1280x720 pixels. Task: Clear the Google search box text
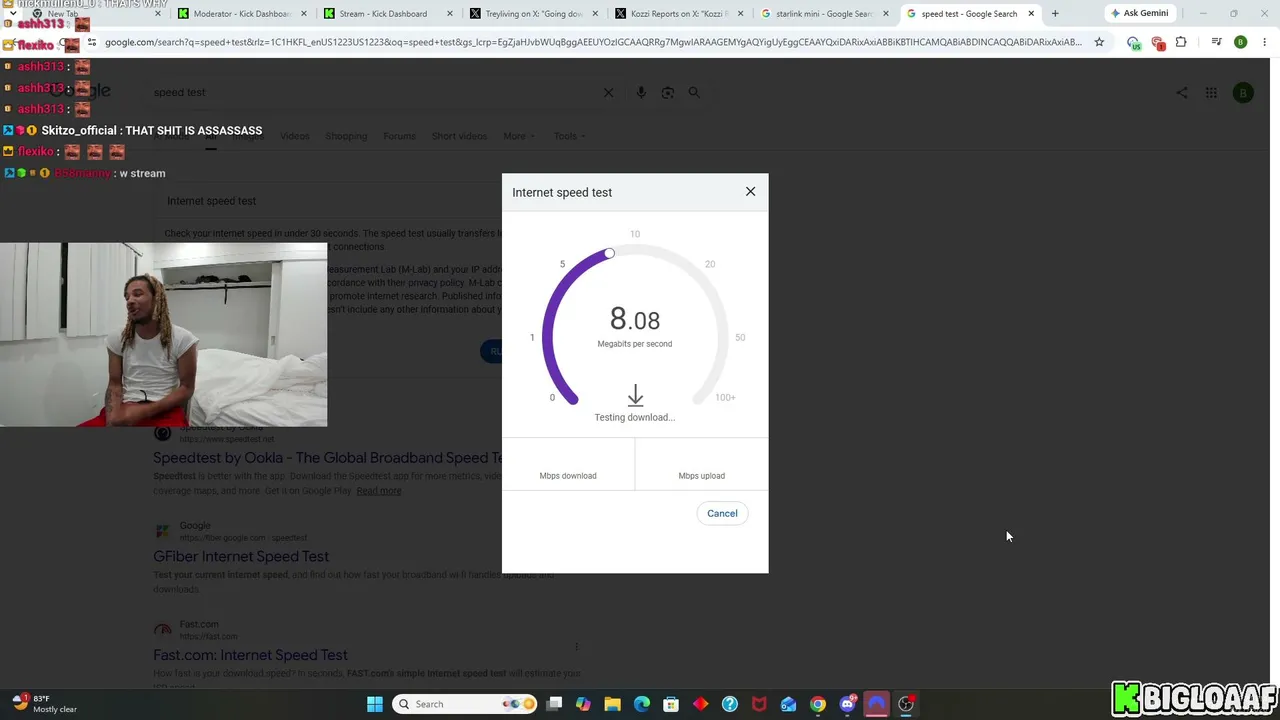[x=608, y=92]
